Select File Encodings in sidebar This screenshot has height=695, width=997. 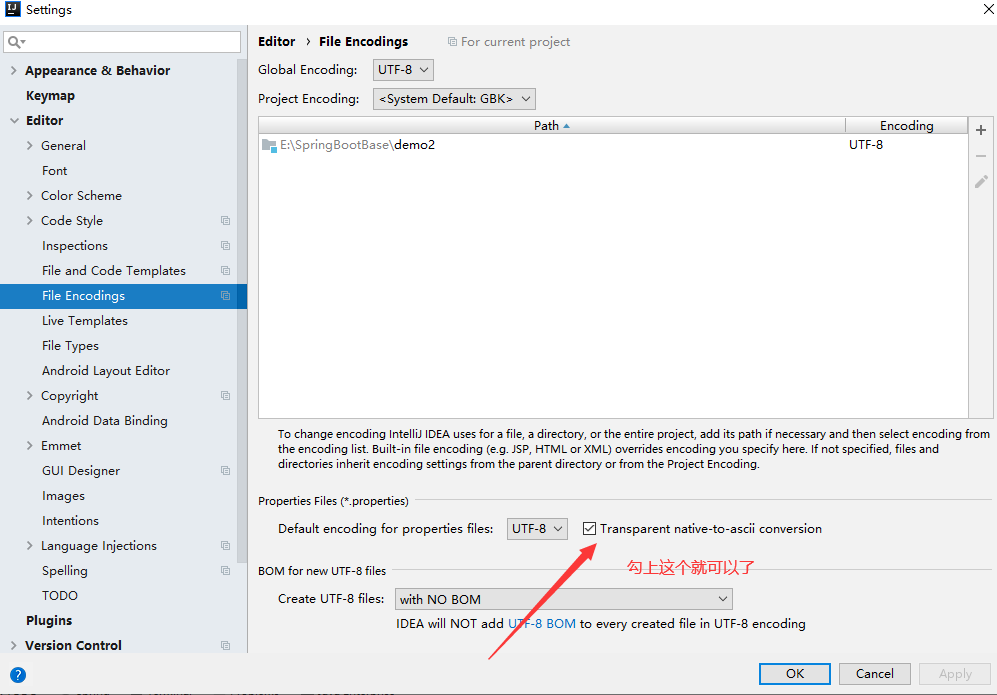tap(123, 296)
